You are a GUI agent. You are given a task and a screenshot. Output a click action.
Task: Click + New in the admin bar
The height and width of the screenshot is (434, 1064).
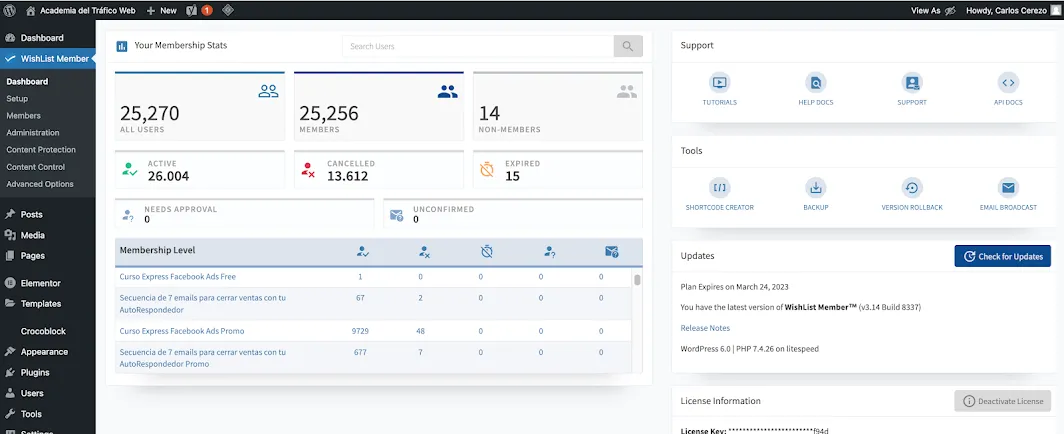[162, 10]
